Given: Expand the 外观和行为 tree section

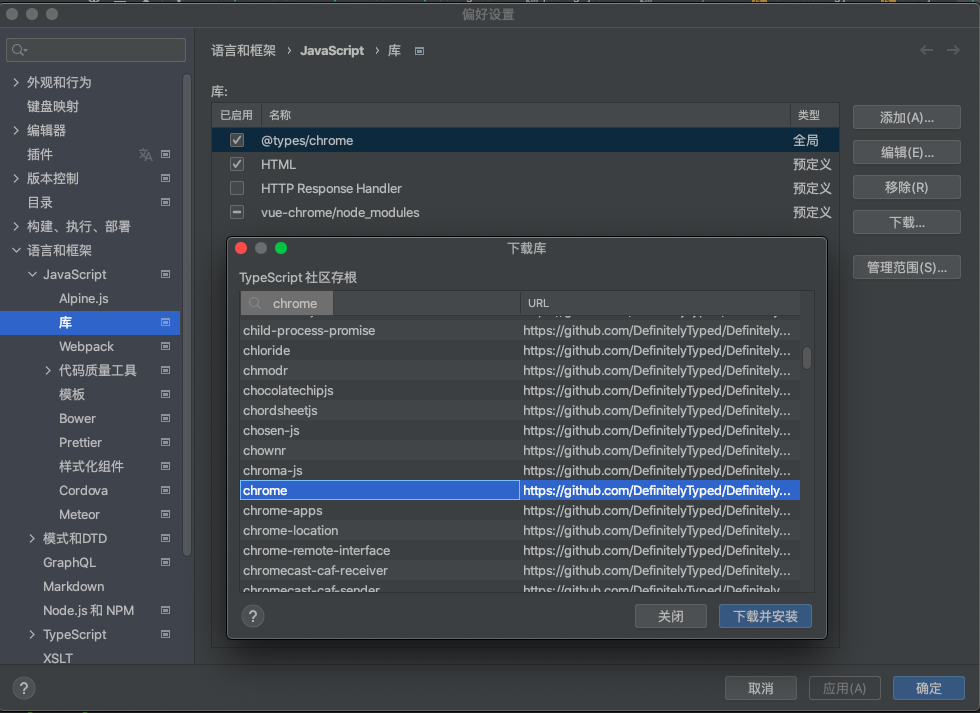Looking at the screenshot, I should 16,83.
